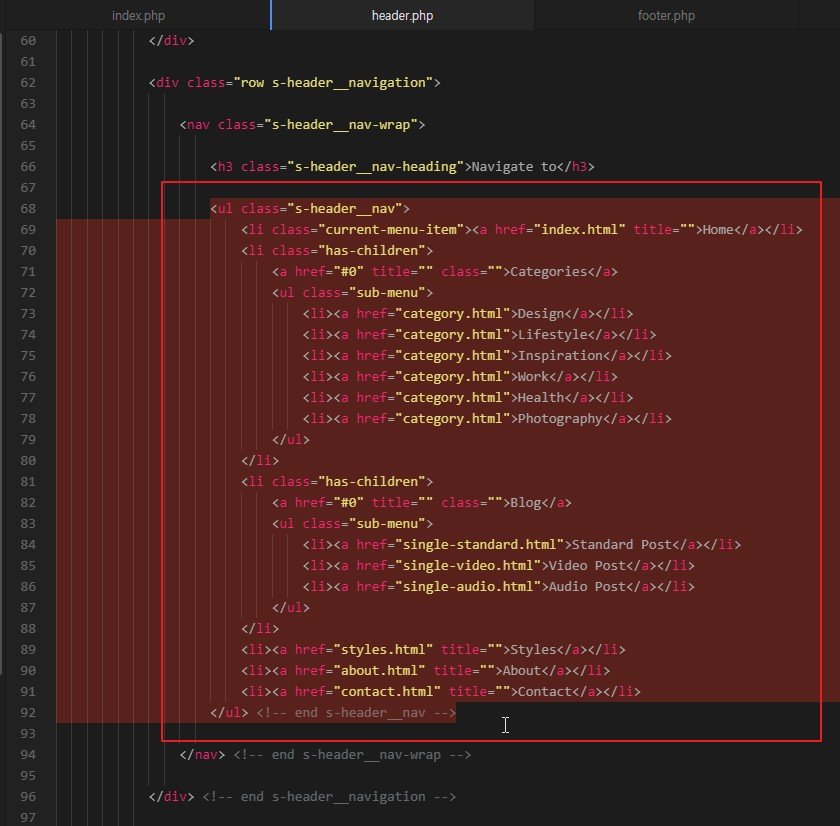Click 'end s-header__nav' comment on line 92
840x826 pixels.
point(356,713)
